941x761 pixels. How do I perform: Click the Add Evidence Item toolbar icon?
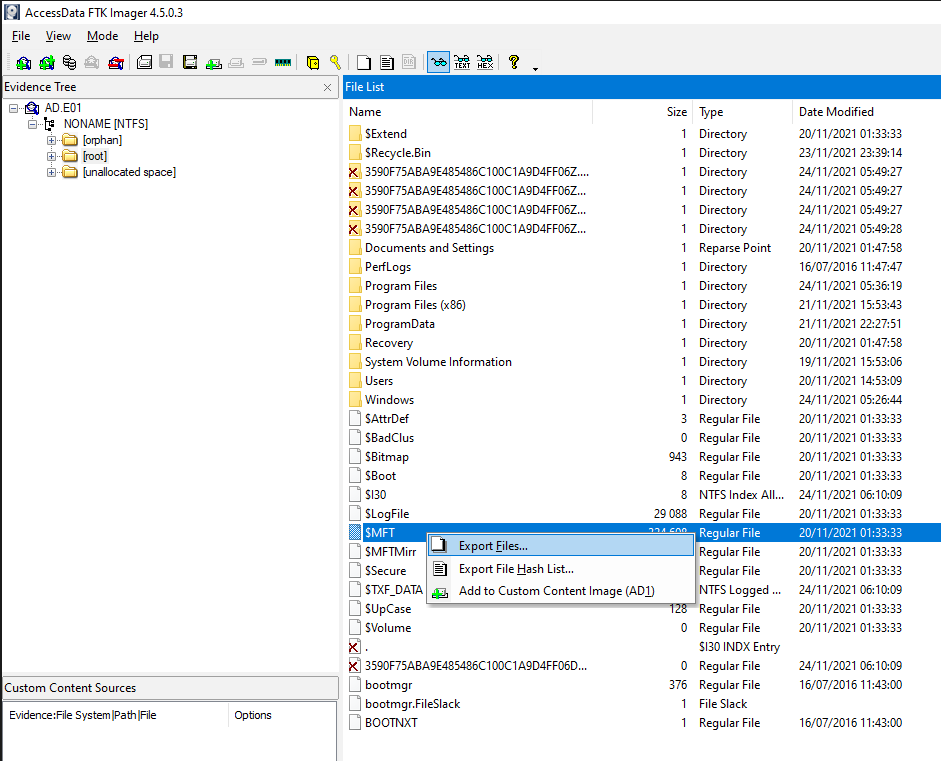tap(23, 62)
